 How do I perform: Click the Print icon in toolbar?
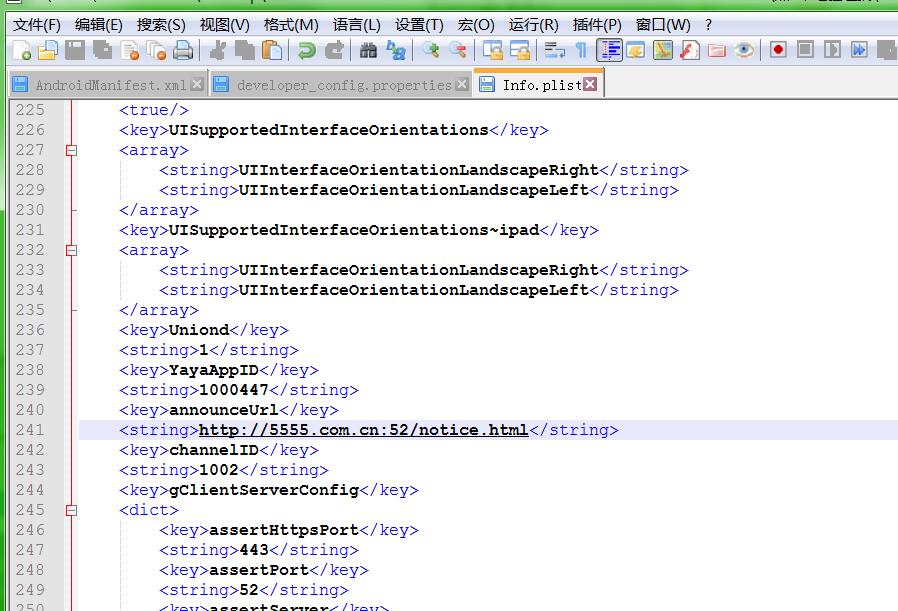coord(183,50)
